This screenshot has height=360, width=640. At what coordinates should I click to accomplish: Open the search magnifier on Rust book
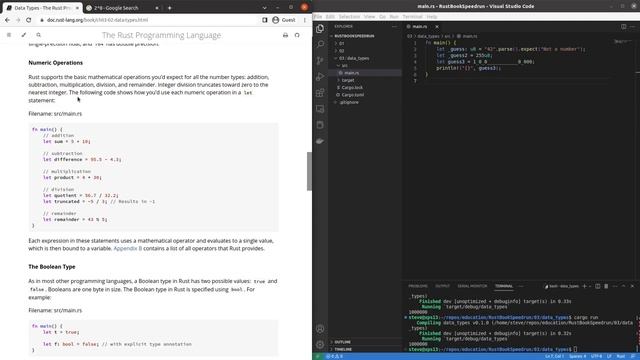click(x=38, y=35)
